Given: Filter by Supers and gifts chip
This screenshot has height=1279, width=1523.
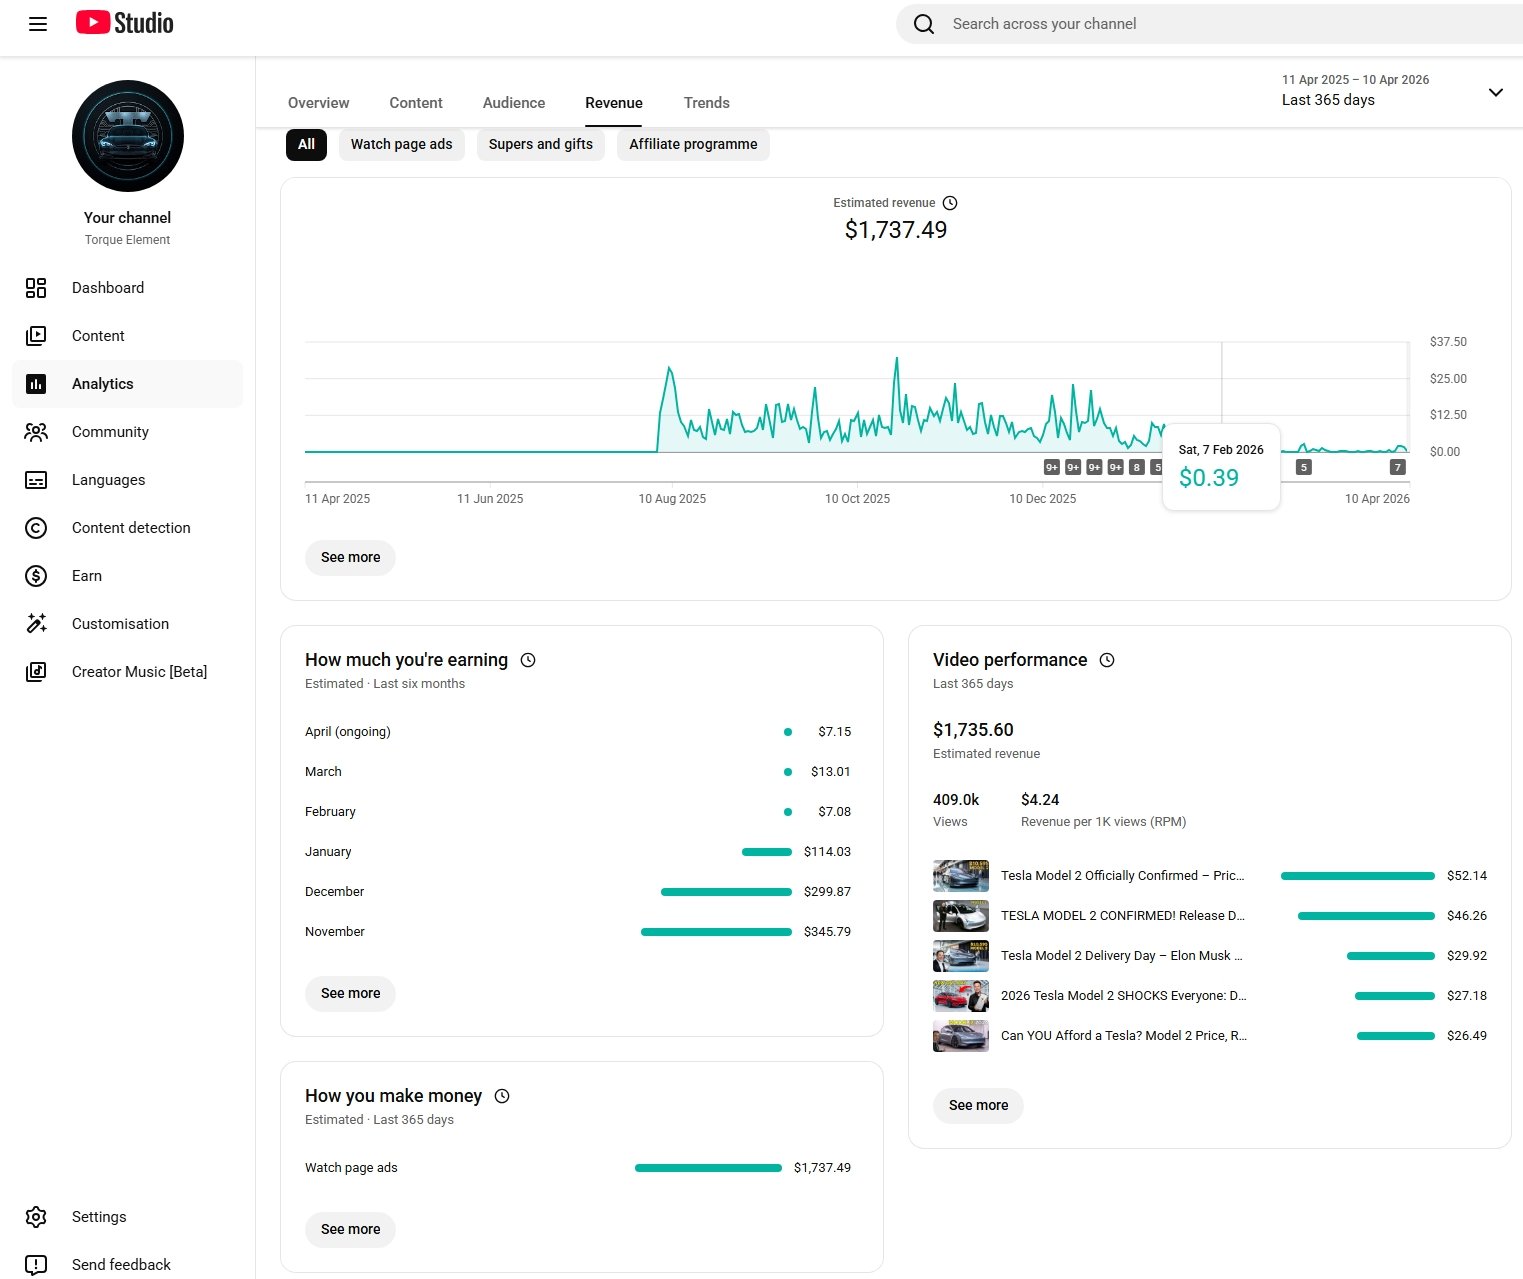Looking at the screenshot, I should pos(540,144).
